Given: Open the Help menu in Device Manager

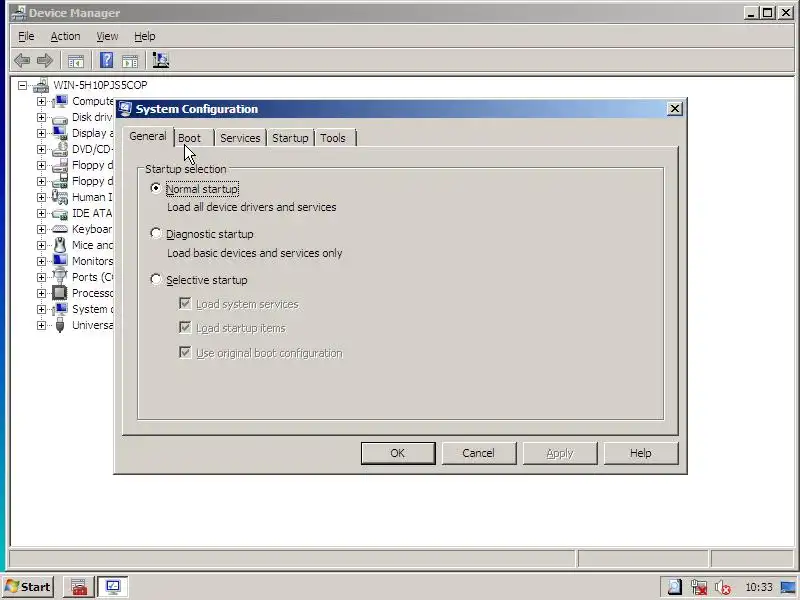Looking at the screenshot, I should [145, 36].
